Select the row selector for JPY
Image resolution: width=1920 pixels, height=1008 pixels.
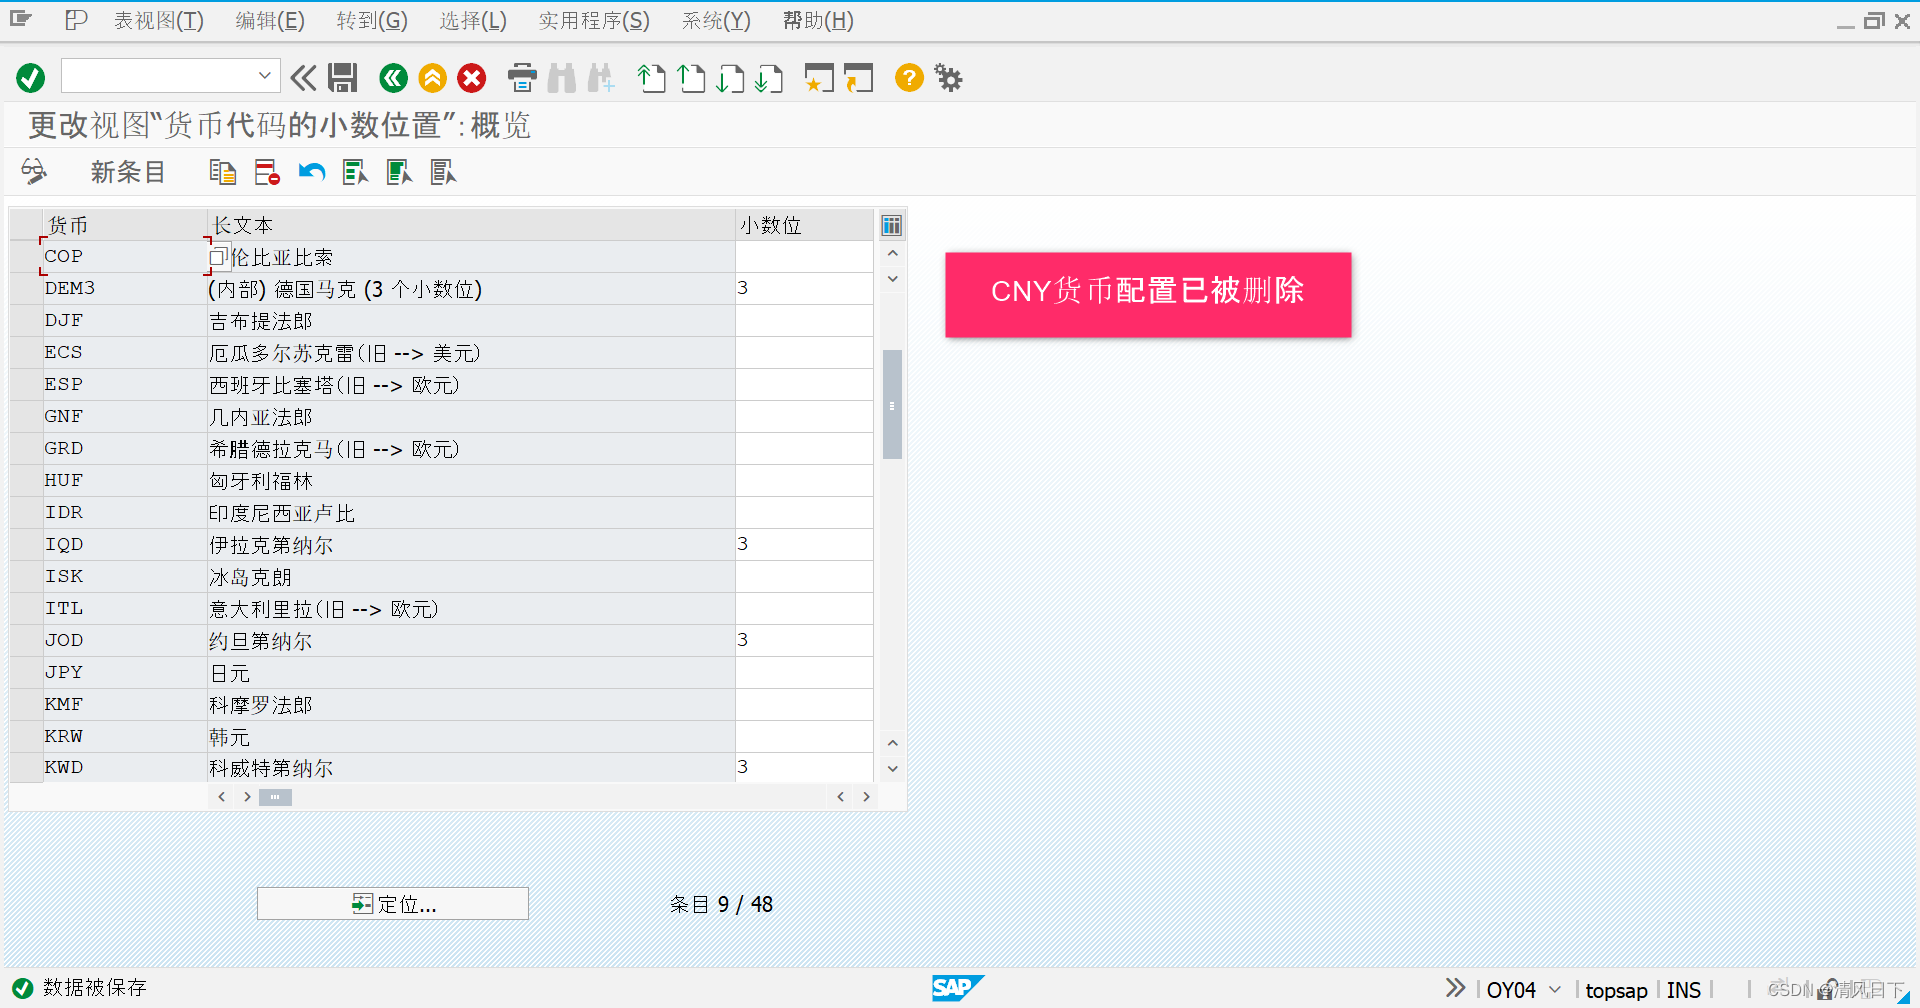click(26, 673)
